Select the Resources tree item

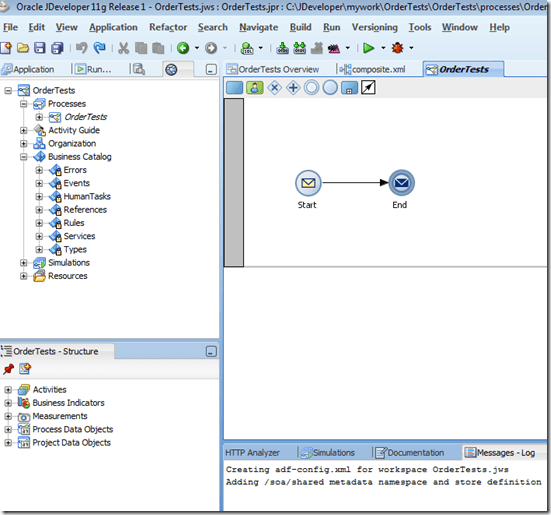67,276
